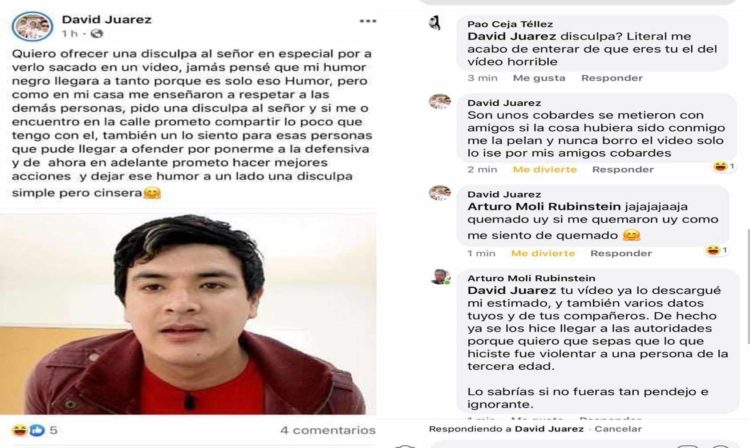The width and height of the screenshot is (750, 448).
Task: Click the public globe privacy icon
Action: click(97, 33)
